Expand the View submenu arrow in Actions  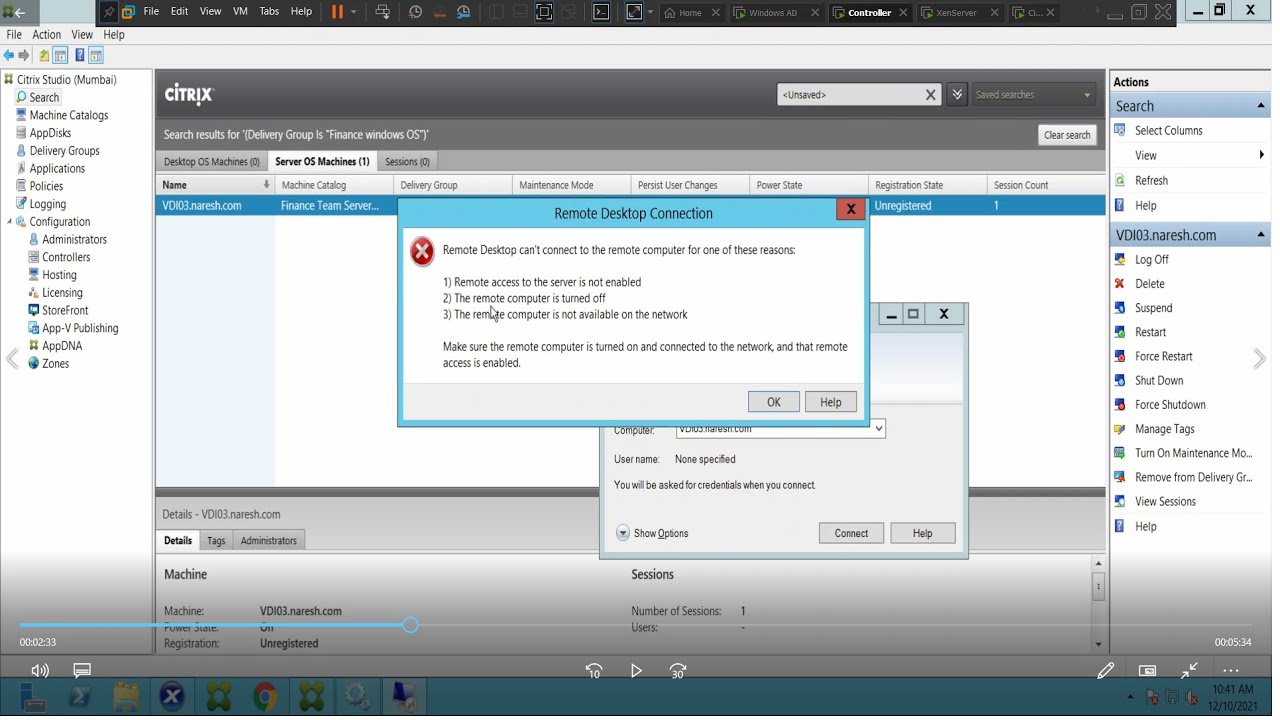(x=1261, y=155)
